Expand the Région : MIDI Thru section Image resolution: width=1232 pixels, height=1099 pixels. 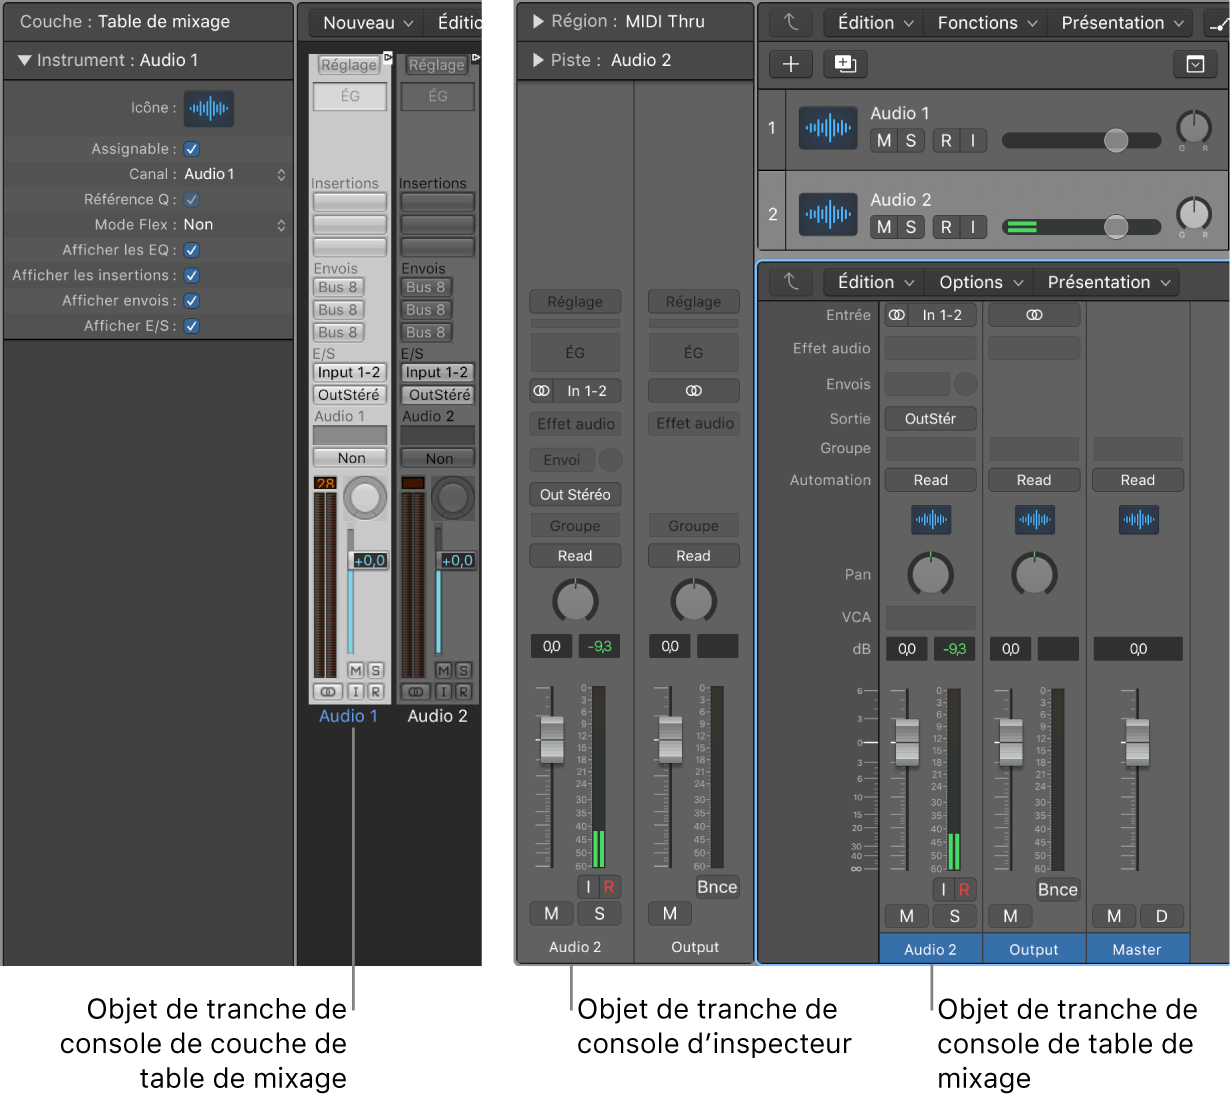tap(538, 21)
